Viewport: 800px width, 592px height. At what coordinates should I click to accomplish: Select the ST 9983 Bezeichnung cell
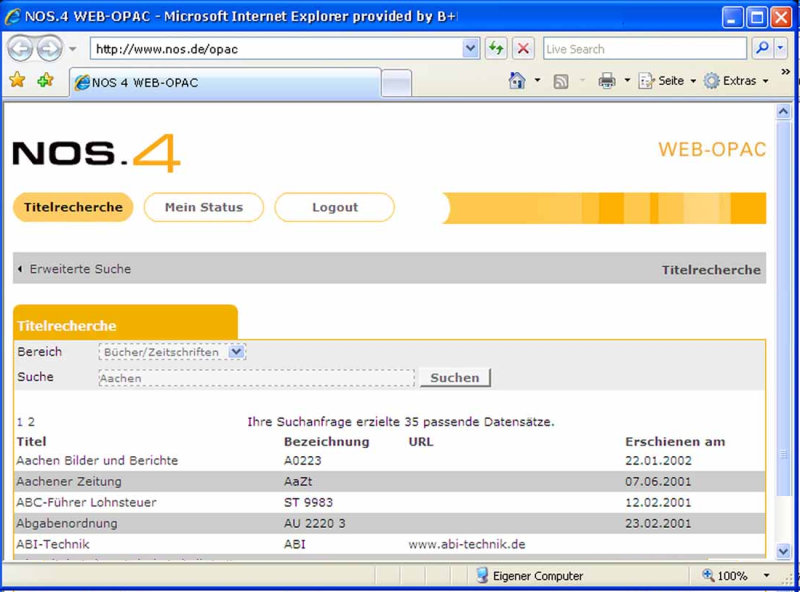308,502
